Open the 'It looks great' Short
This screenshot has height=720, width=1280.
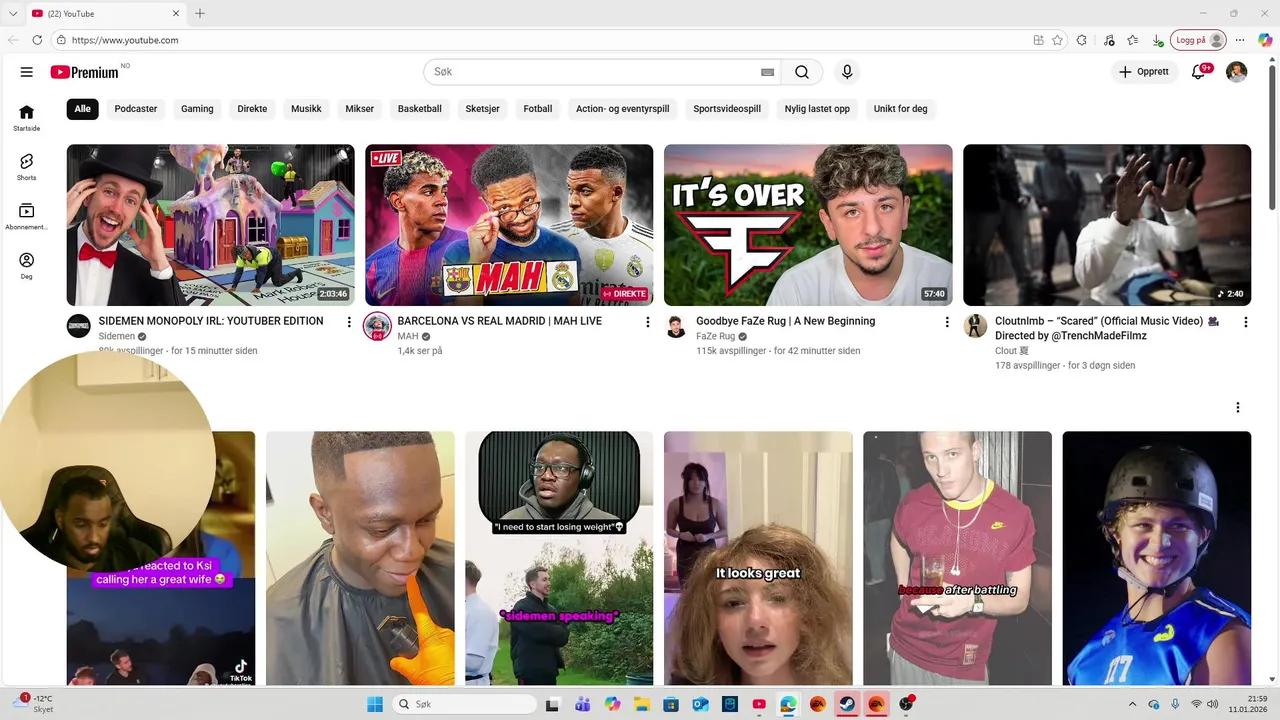[x=758, y=558]
